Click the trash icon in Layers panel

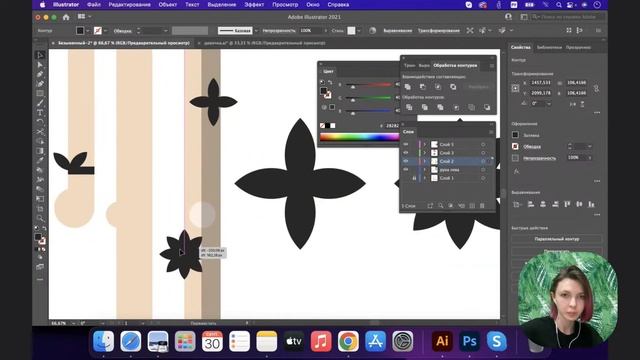tap(482, 206)
